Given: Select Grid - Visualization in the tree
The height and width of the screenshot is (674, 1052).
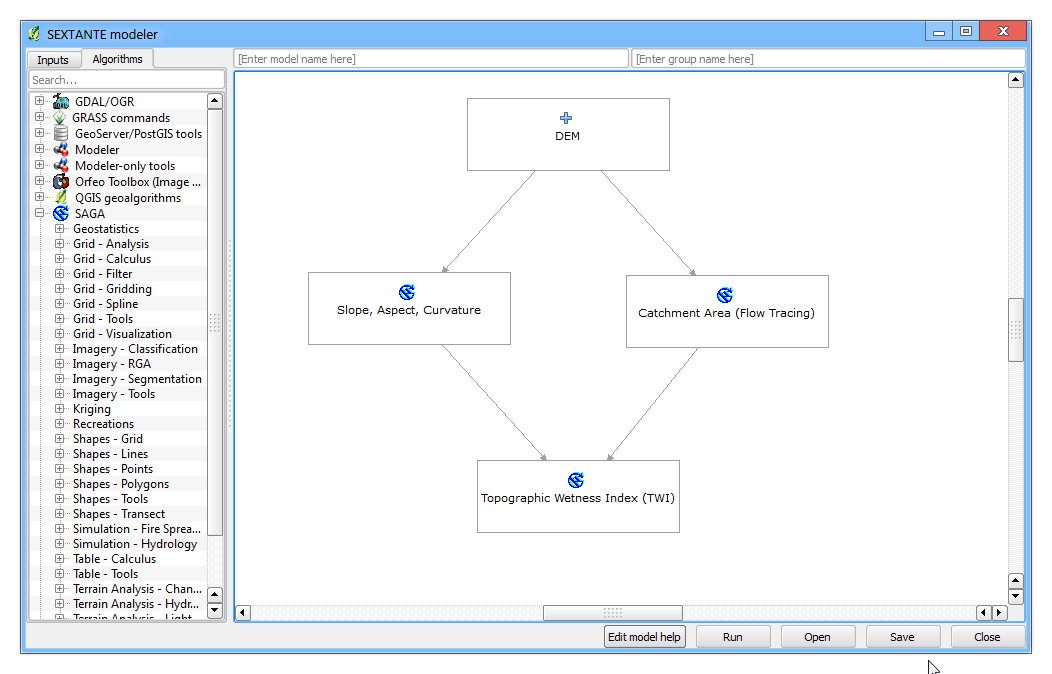Looking at the screenshot, I should pyautogui.click(x=123, y=333).
